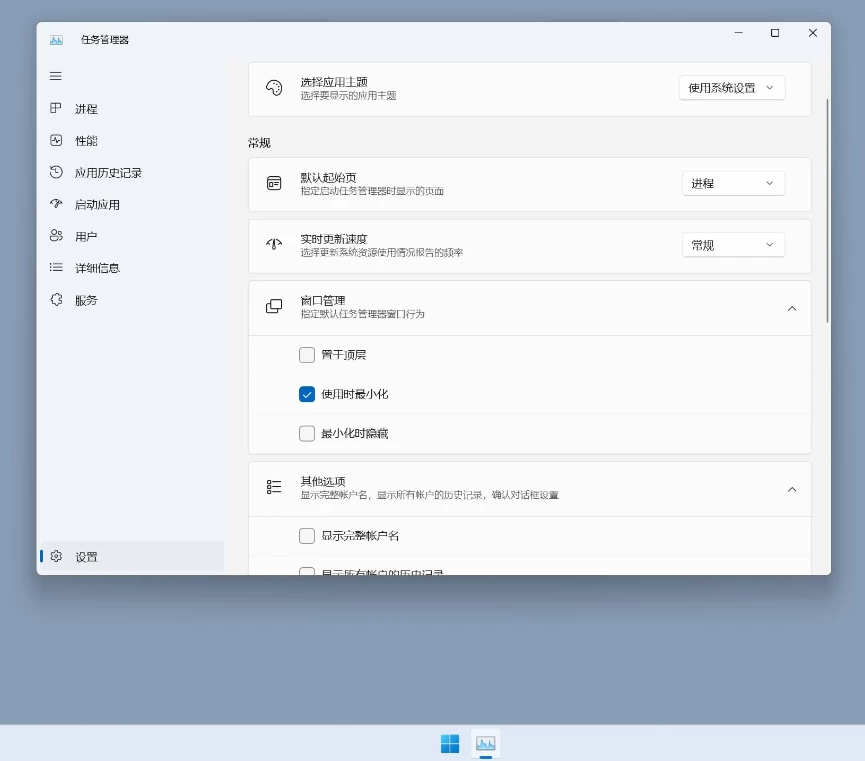This screenshot has width=865, height=761.
Task: Click the 启动应用 startup apps icon
Action: point(56,204)
